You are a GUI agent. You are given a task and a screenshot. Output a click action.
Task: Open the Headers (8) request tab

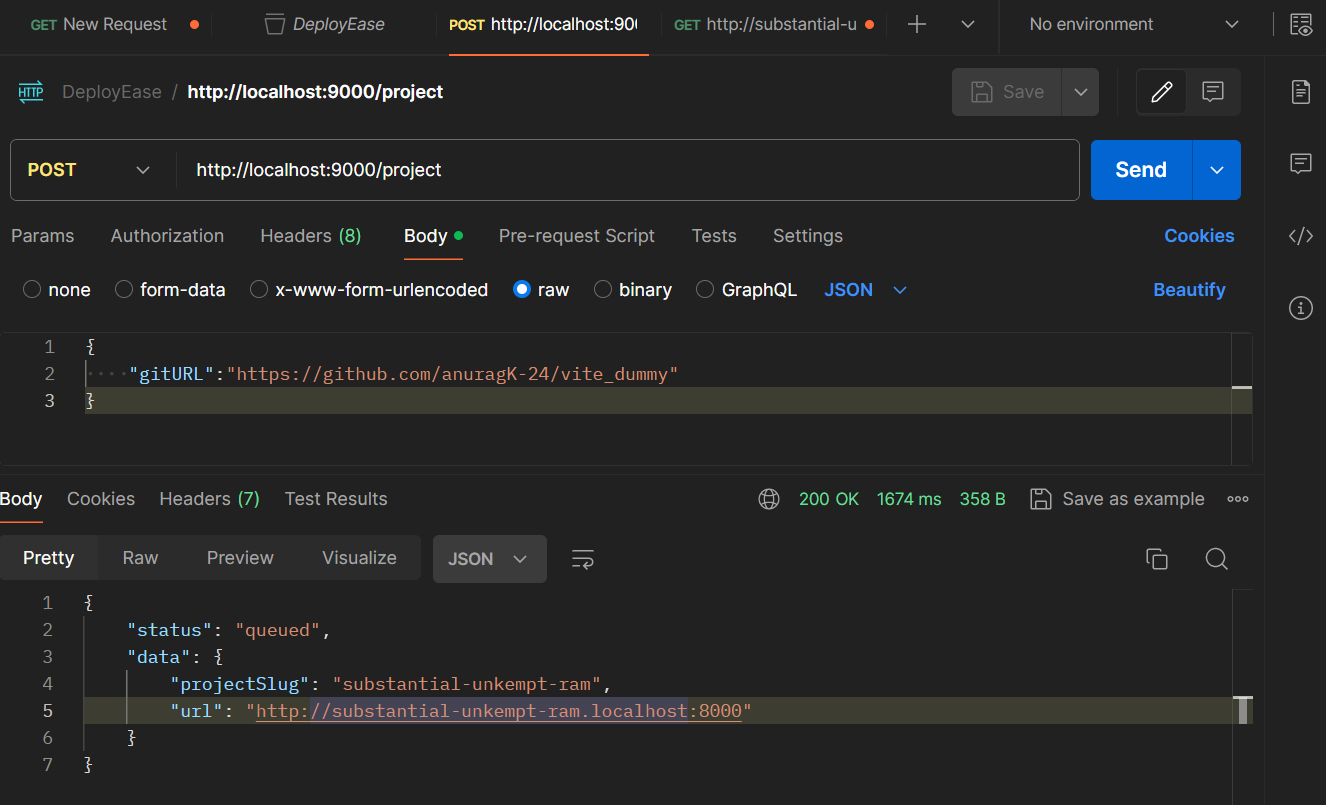pyautogui.click(x=311, y=236)
